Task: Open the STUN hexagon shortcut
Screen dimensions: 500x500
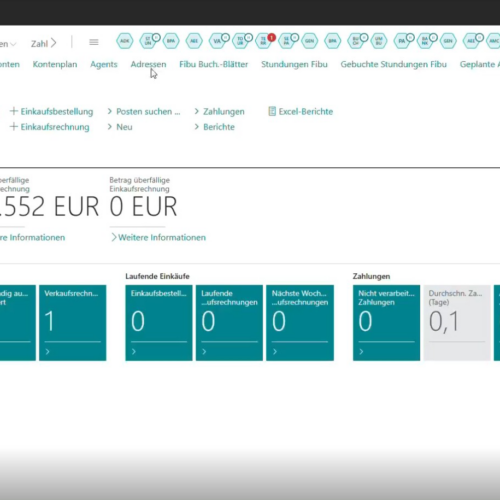Action: coord(149,41)
